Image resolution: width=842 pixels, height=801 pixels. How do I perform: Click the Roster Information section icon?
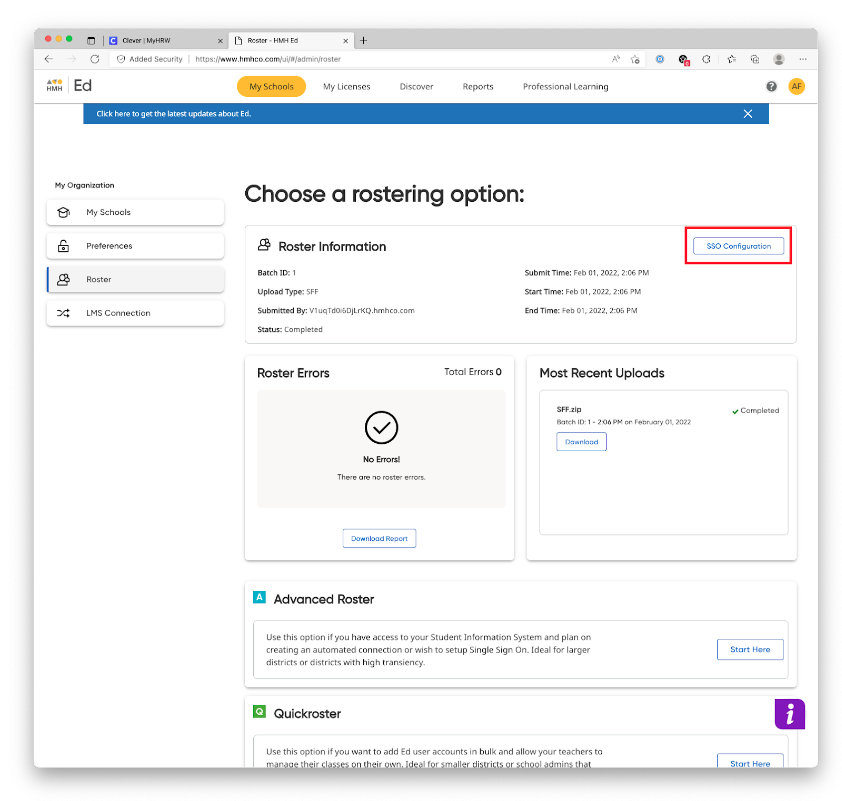[x=261, y=245]
